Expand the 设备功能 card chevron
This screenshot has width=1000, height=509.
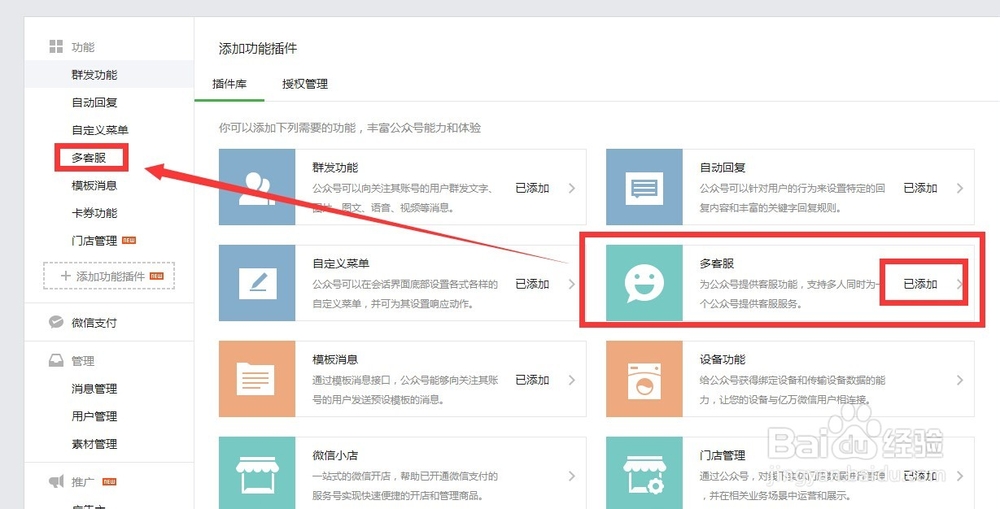click(960, 380)
